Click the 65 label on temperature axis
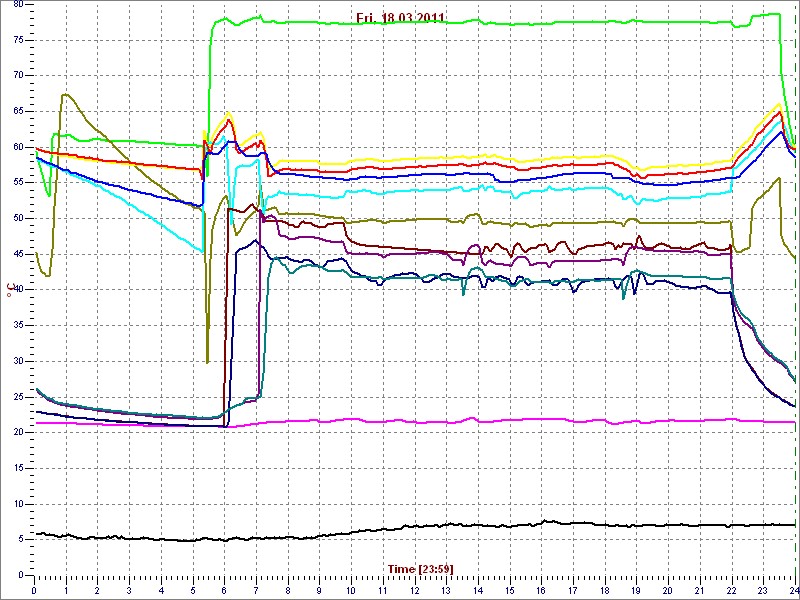800x600 pixels. [18, 111]
